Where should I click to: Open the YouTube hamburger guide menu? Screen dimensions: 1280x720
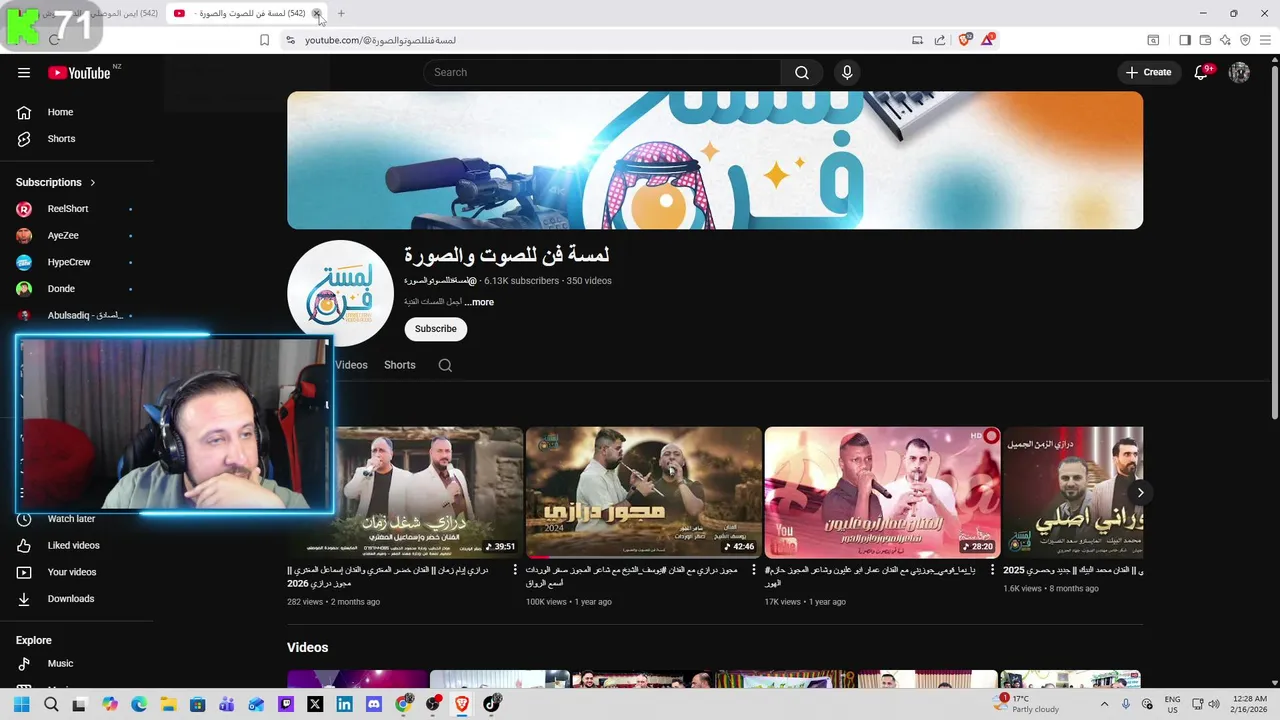coord(24,72)
